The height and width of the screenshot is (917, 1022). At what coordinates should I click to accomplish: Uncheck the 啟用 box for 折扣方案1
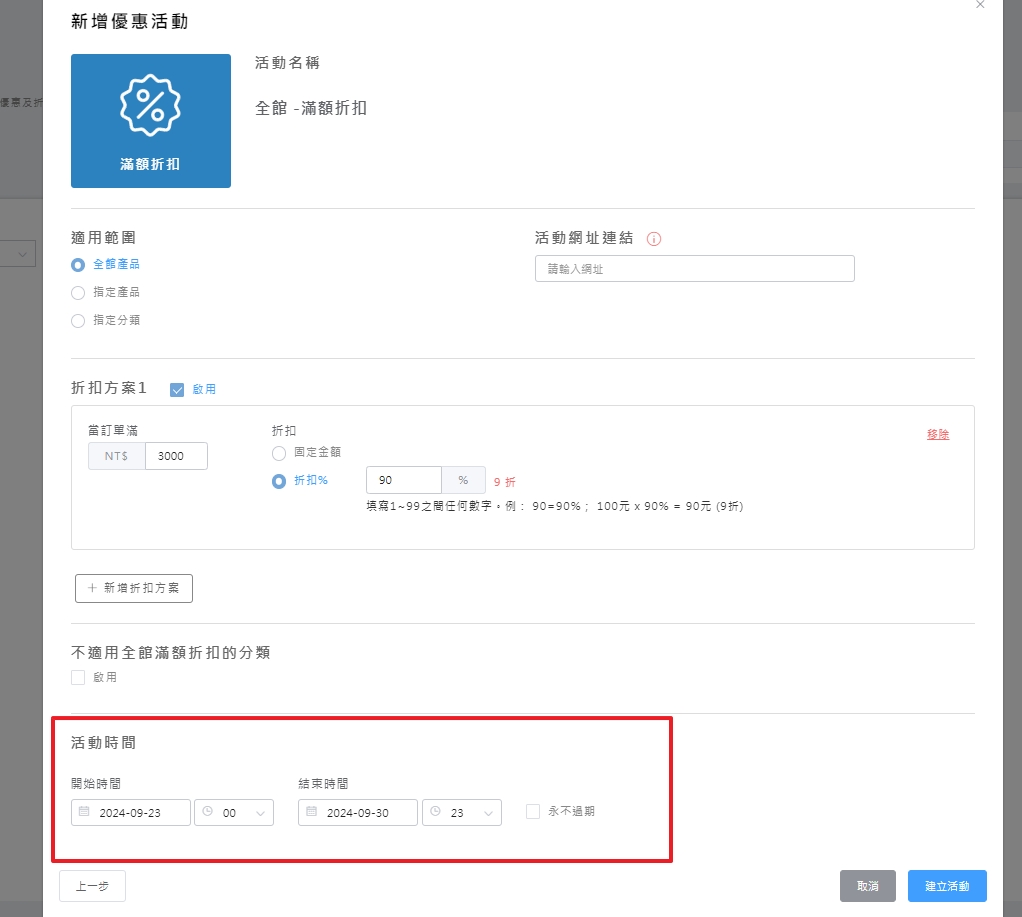(x=178, y=389)
